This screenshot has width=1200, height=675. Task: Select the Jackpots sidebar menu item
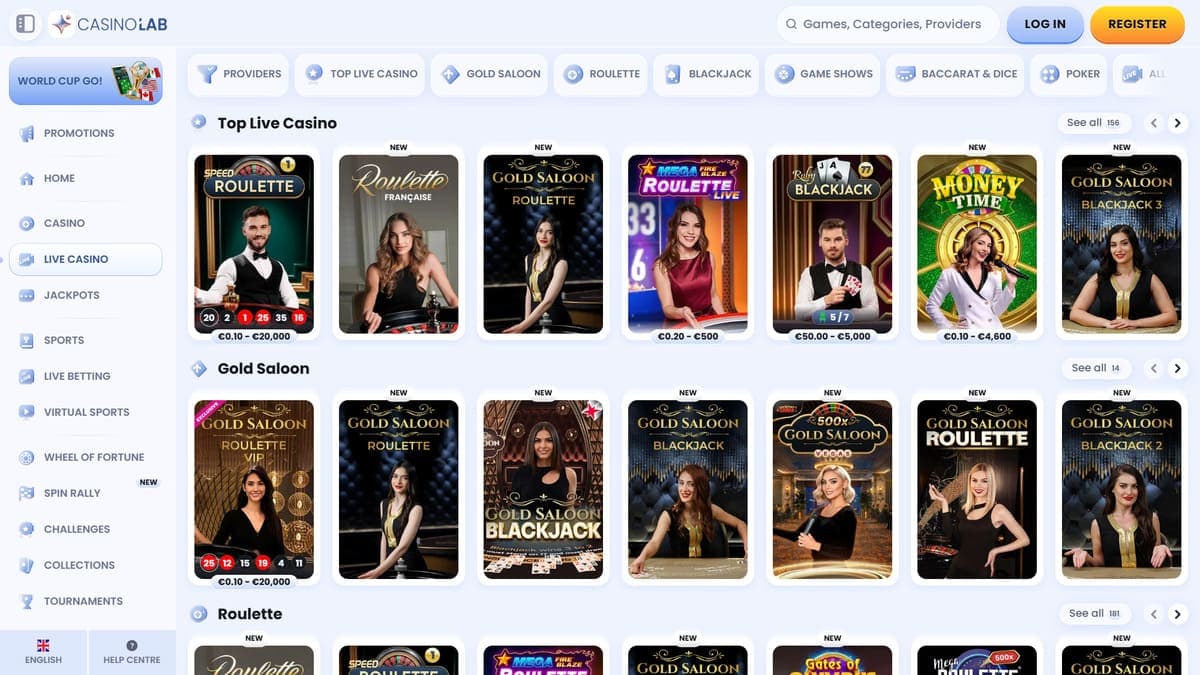click(85, 295)
